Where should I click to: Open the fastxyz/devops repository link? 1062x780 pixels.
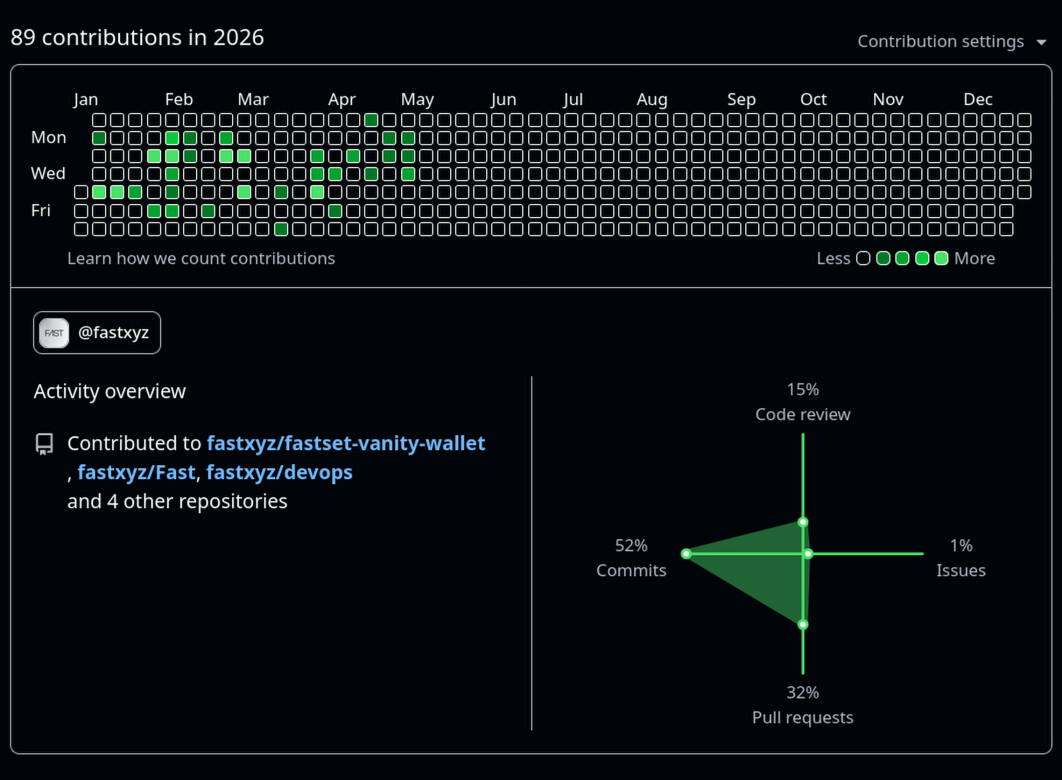(279, 472)
